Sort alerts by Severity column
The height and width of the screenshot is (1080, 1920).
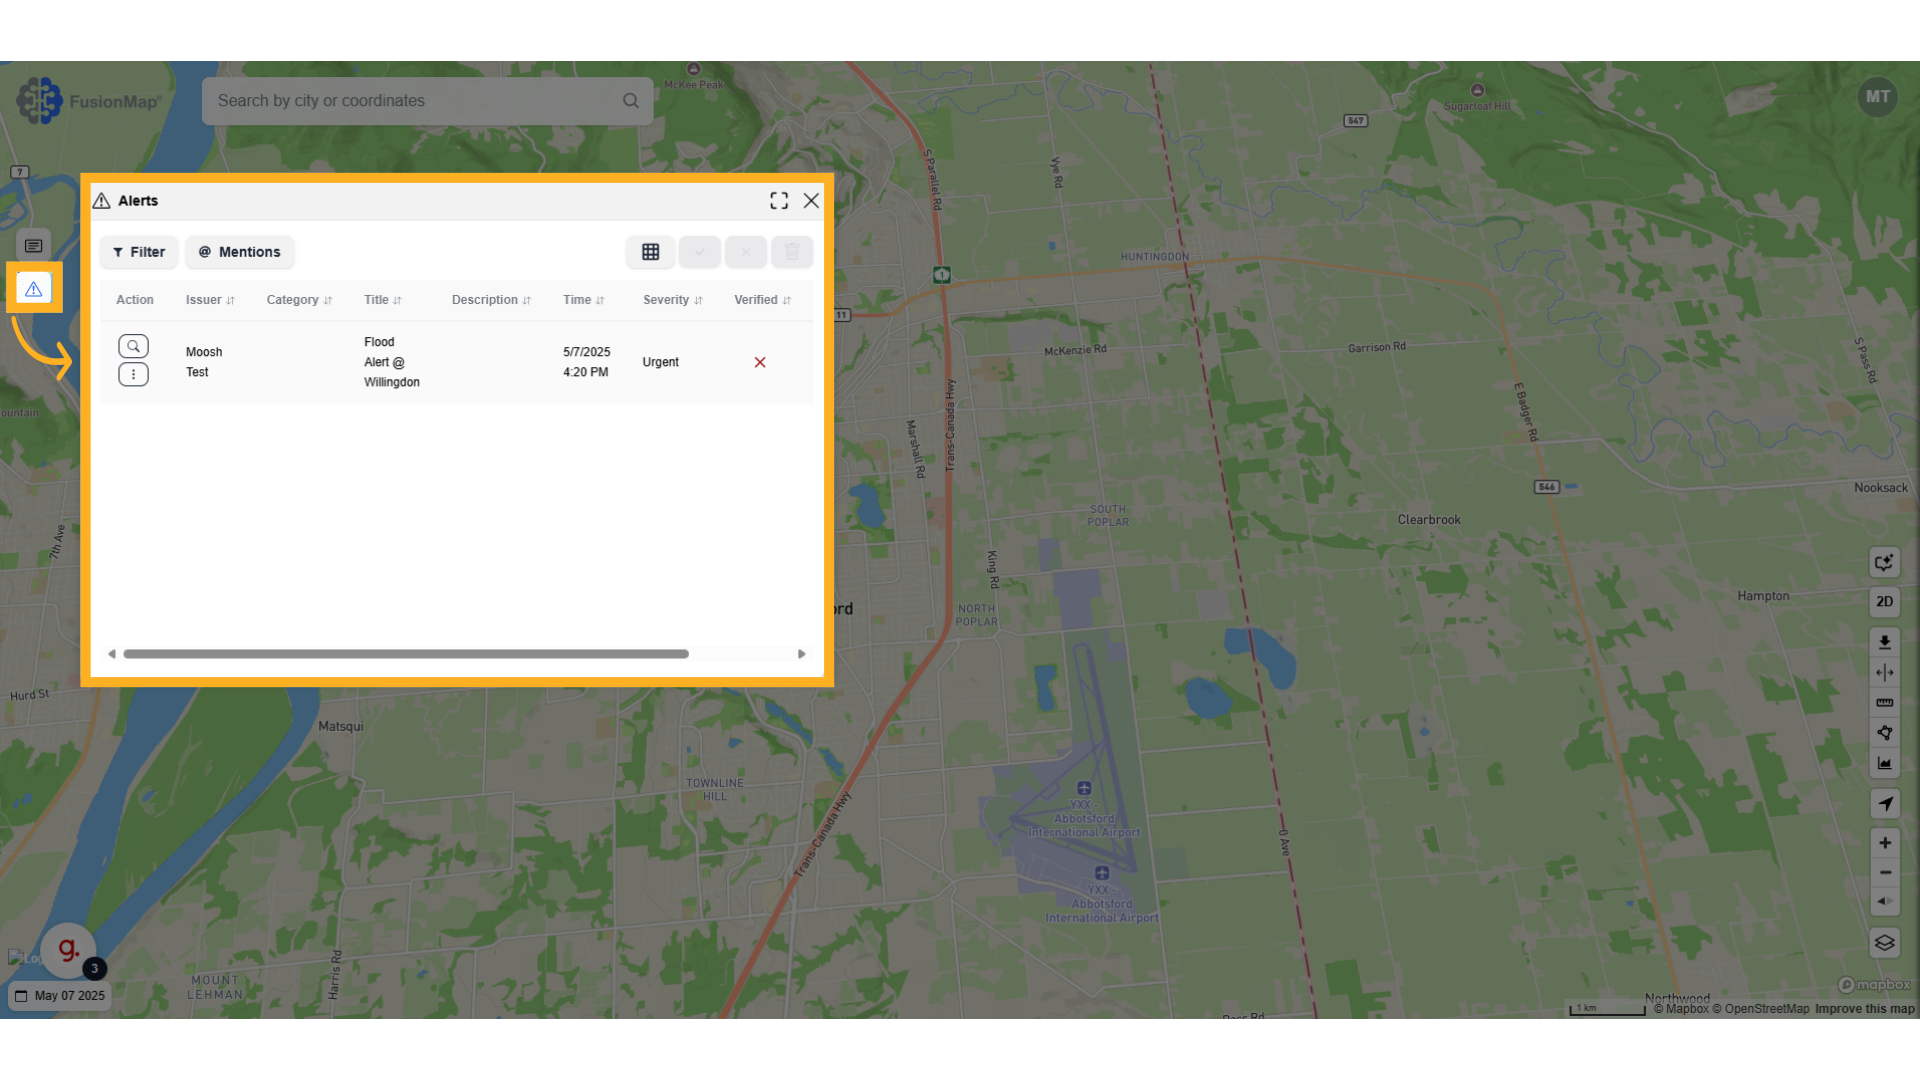[673, 300]
